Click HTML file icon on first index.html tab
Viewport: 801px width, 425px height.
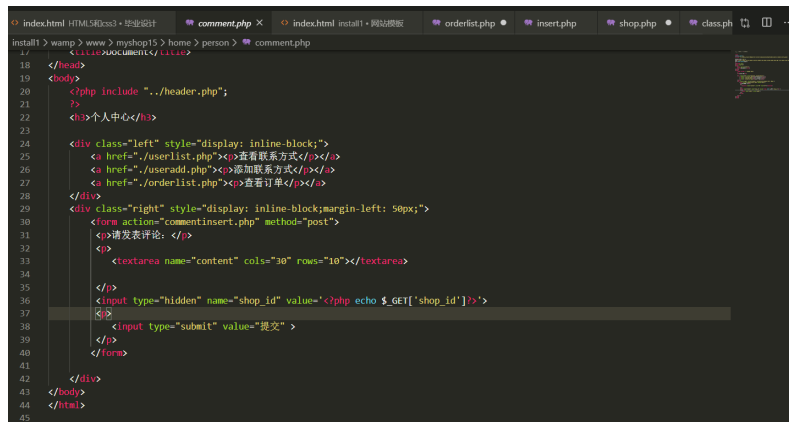pyautogui.click(x=15, y=23)
